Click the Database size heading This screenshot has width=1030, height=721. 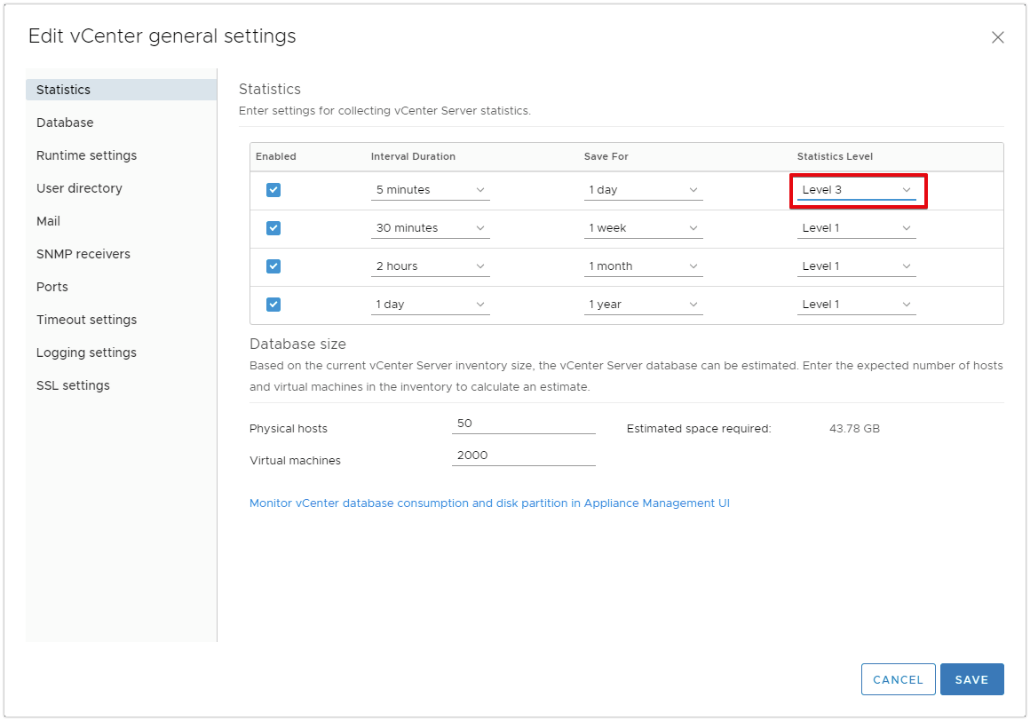pyautogui.click(x=298, y=344)
